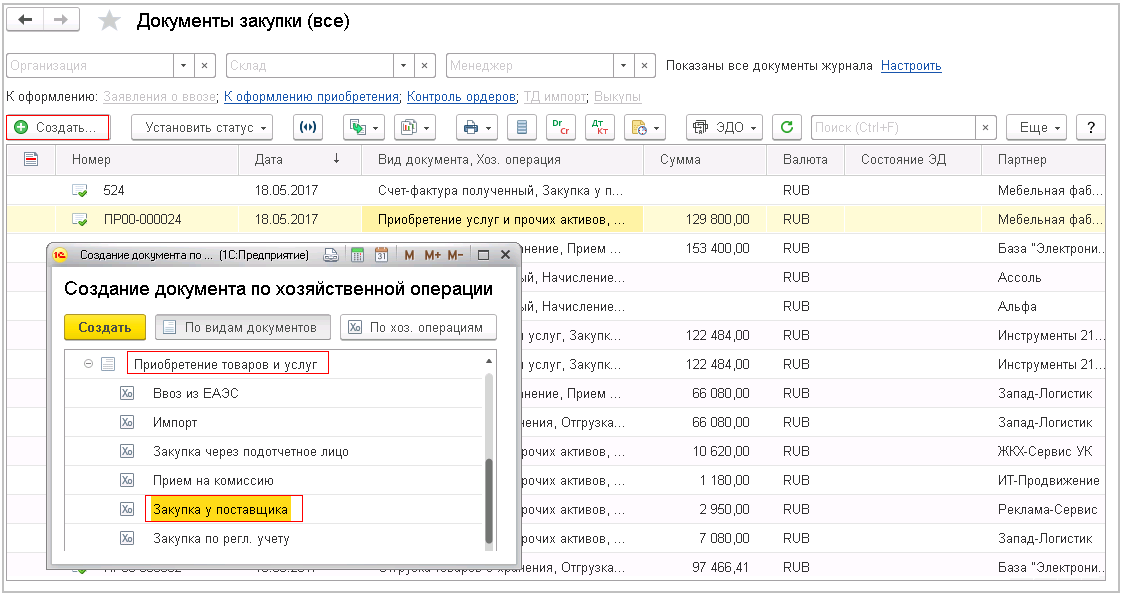Open the 'ЭДО' menu
1132x605 pixels.
click(x=725, y=128)
